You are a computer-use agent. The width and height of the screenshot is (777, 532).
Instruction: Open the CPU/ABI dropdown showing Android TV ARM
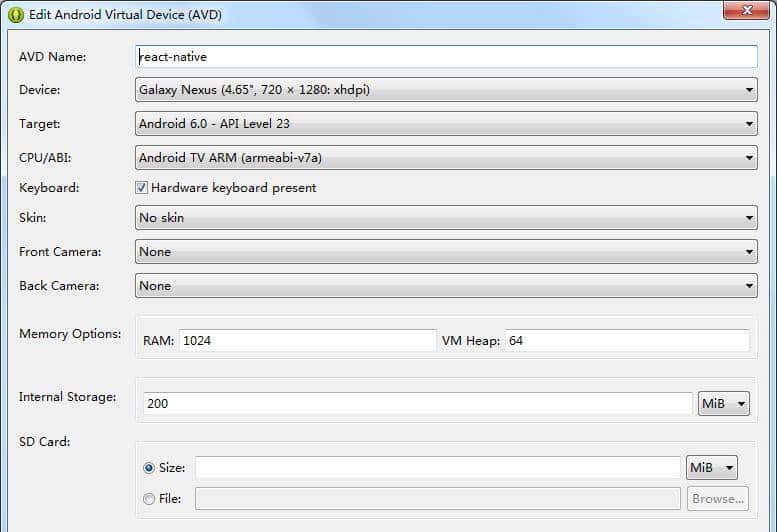coord(446,158)
